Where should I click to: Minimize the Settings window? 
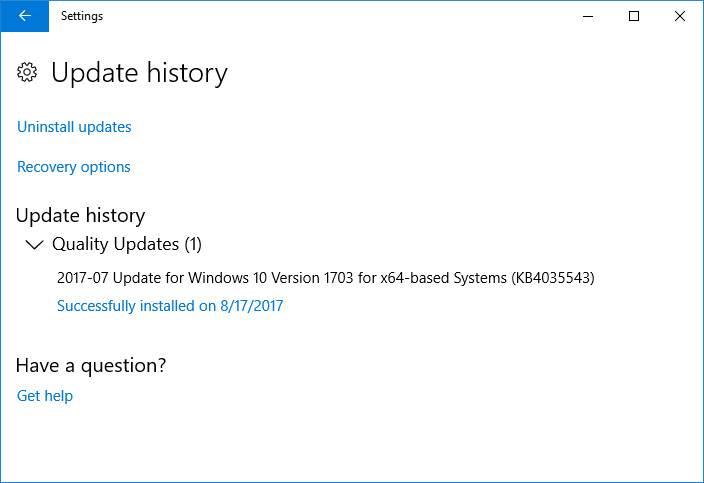click(x=588, y=16)
